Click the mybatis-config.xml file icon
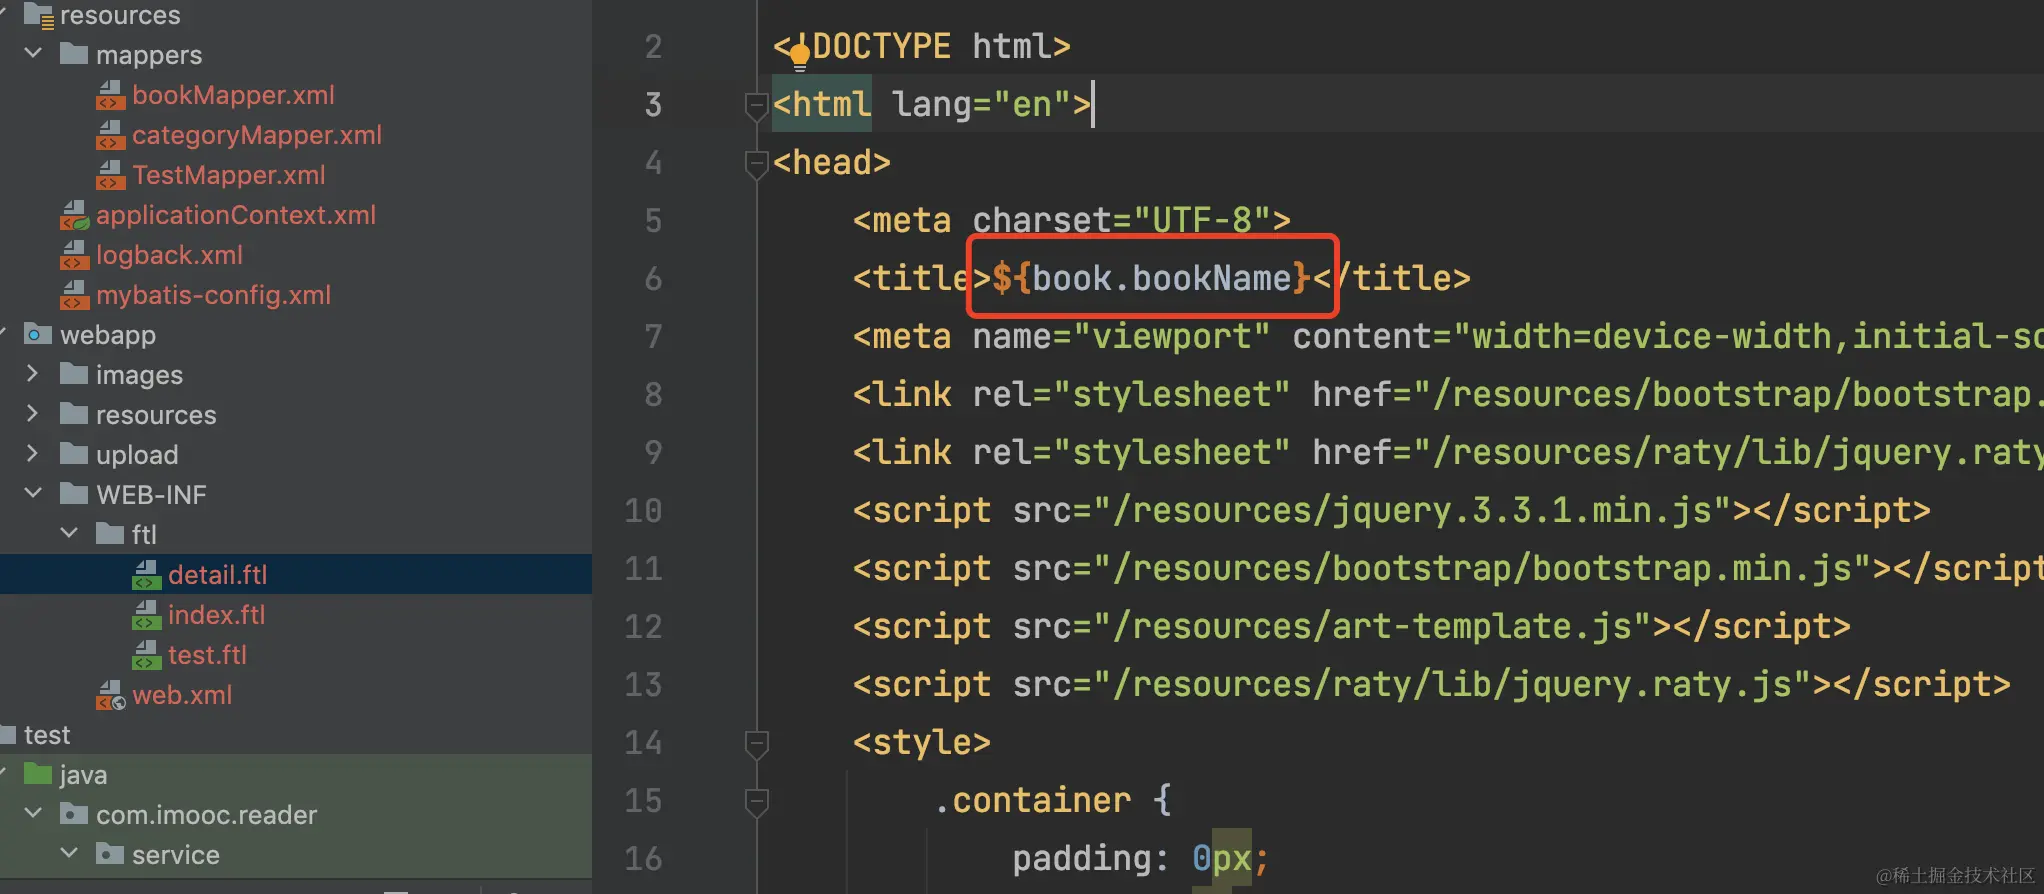Viewport: 2044px width, 894px height. click(x=74, y=295)
